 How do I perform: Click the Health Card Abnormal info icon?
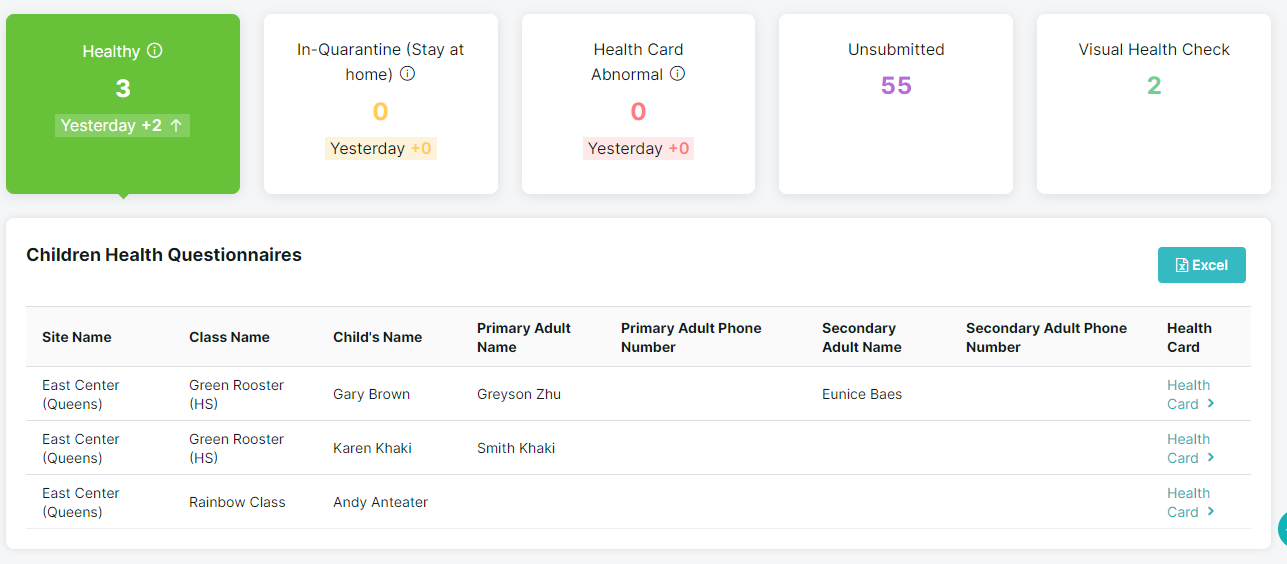point(677,73)
